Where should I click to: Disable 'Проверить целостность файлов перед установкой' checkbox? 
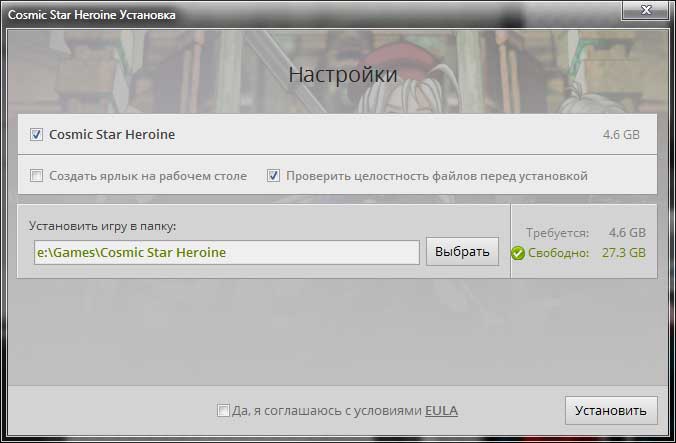273,176
